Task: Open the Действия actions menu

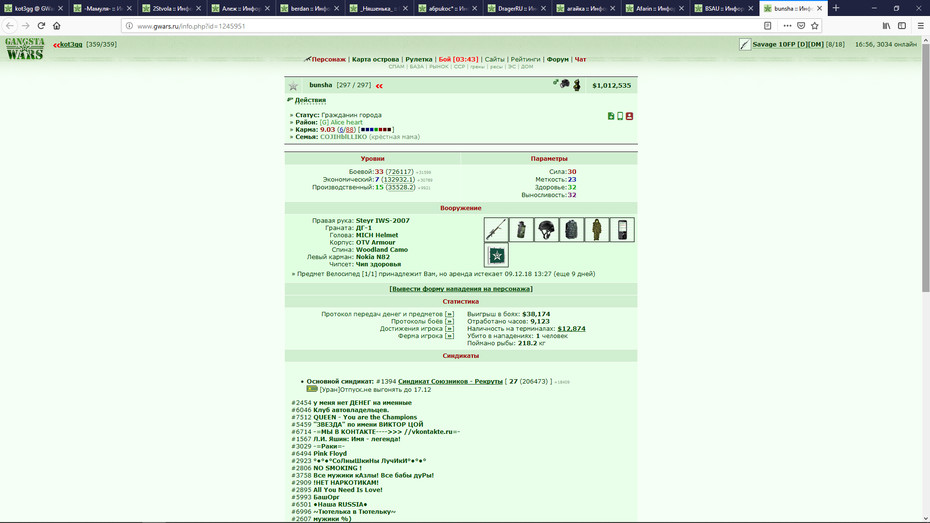Action: coord(310,100)
